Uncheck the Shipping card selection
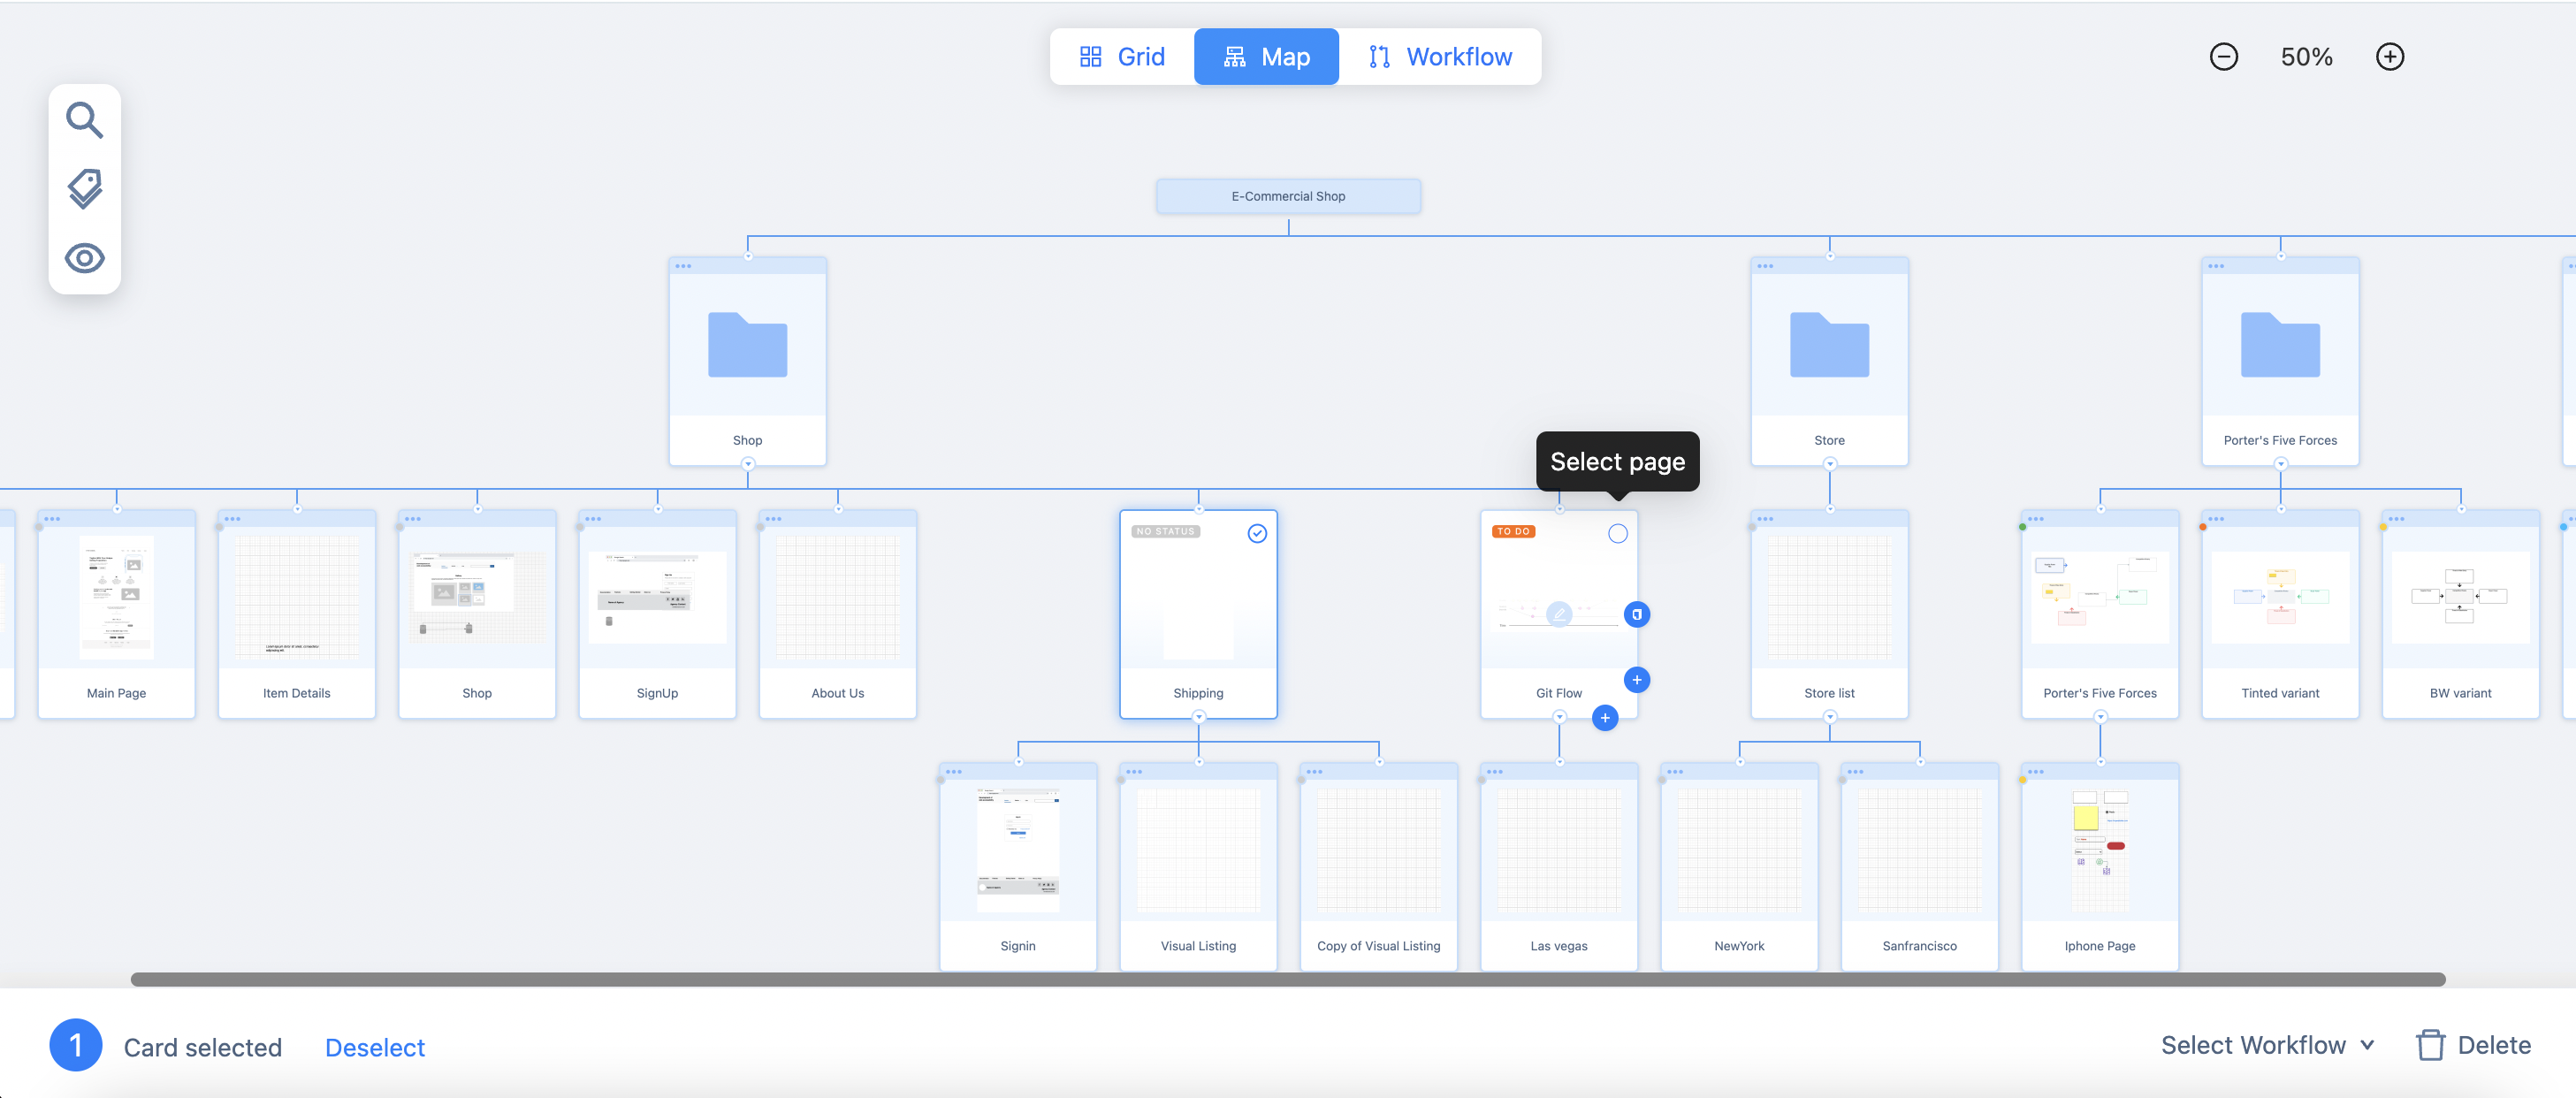Image resolution: width=2576 pixels, height=1098 pixels. pos(1257,533)
